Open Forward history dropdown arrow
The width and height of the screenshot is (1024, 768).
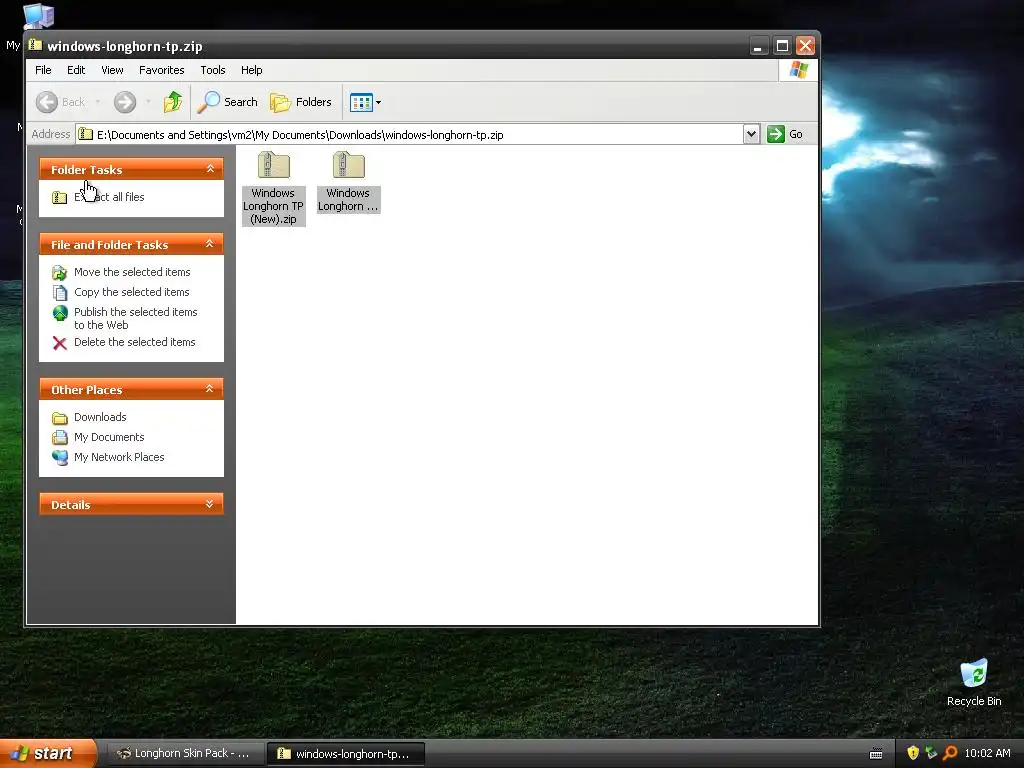tap(148, 102)
